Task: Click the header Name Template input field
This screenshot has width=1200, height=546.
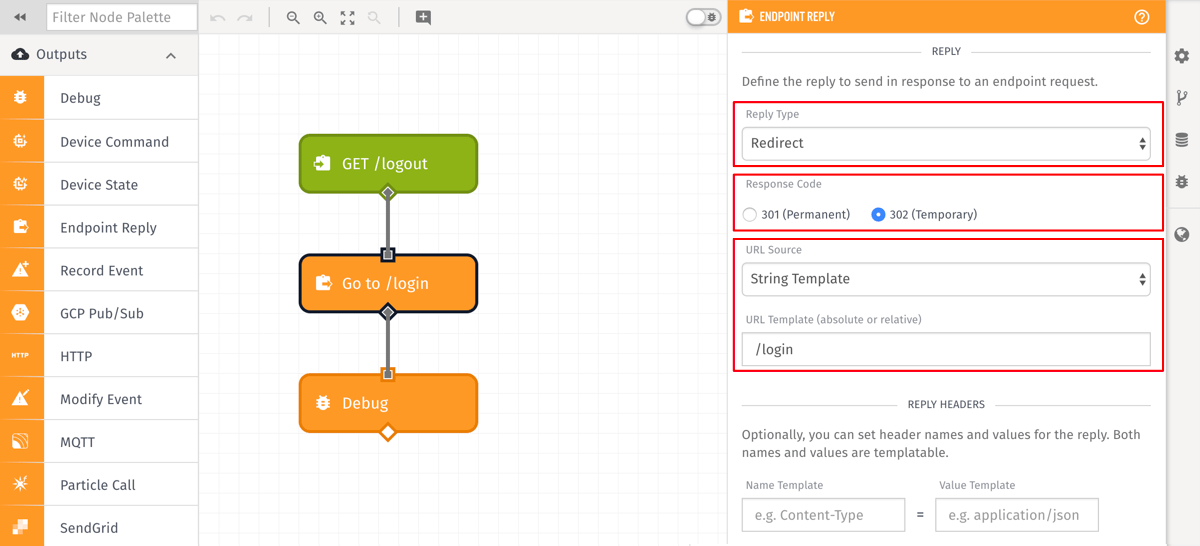Action: click(x=823, y=515)
